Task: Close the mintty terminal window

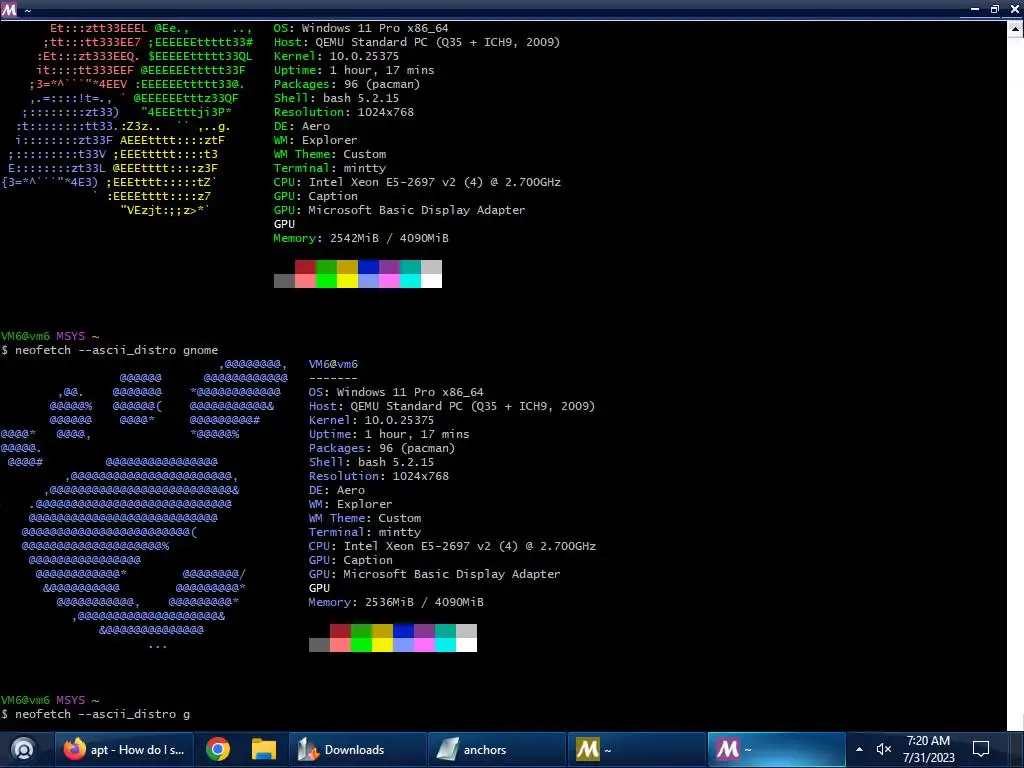Action: (1015, 9)
